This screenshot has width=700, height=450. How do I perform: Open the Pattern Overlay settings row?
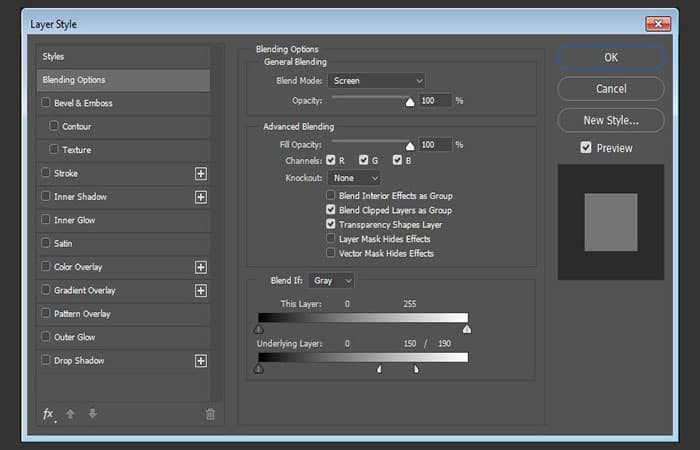point(123,314)
